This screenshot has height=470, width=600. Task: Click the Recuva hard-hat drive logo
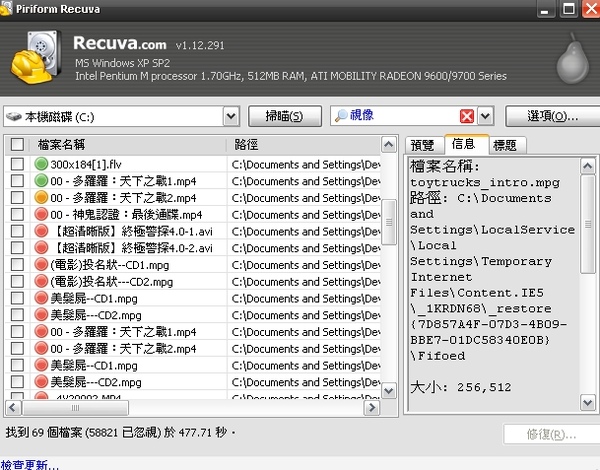pyautogui.click(x=36, y=57)
